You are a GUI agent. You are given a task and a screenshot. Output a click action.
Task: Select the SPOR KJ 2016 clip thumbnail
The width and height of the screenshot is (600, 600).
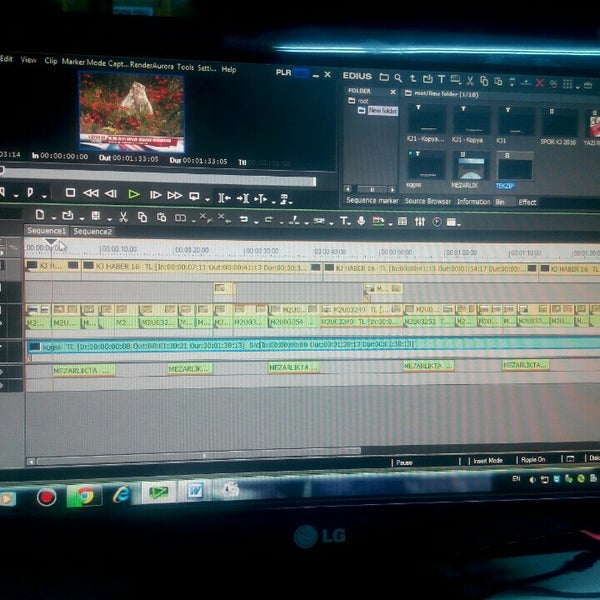coord(559,123)
